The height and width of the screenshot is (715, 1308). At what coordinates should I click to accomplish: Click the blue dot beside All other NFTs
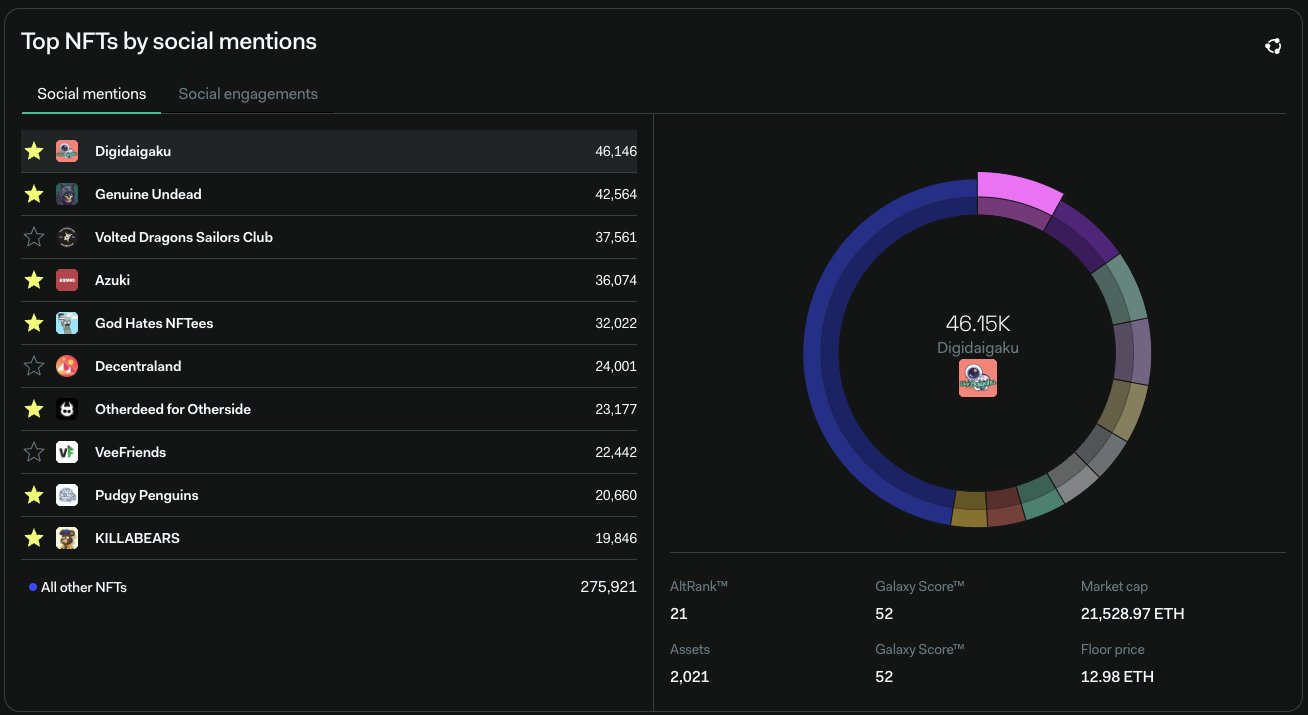(33, 587)
